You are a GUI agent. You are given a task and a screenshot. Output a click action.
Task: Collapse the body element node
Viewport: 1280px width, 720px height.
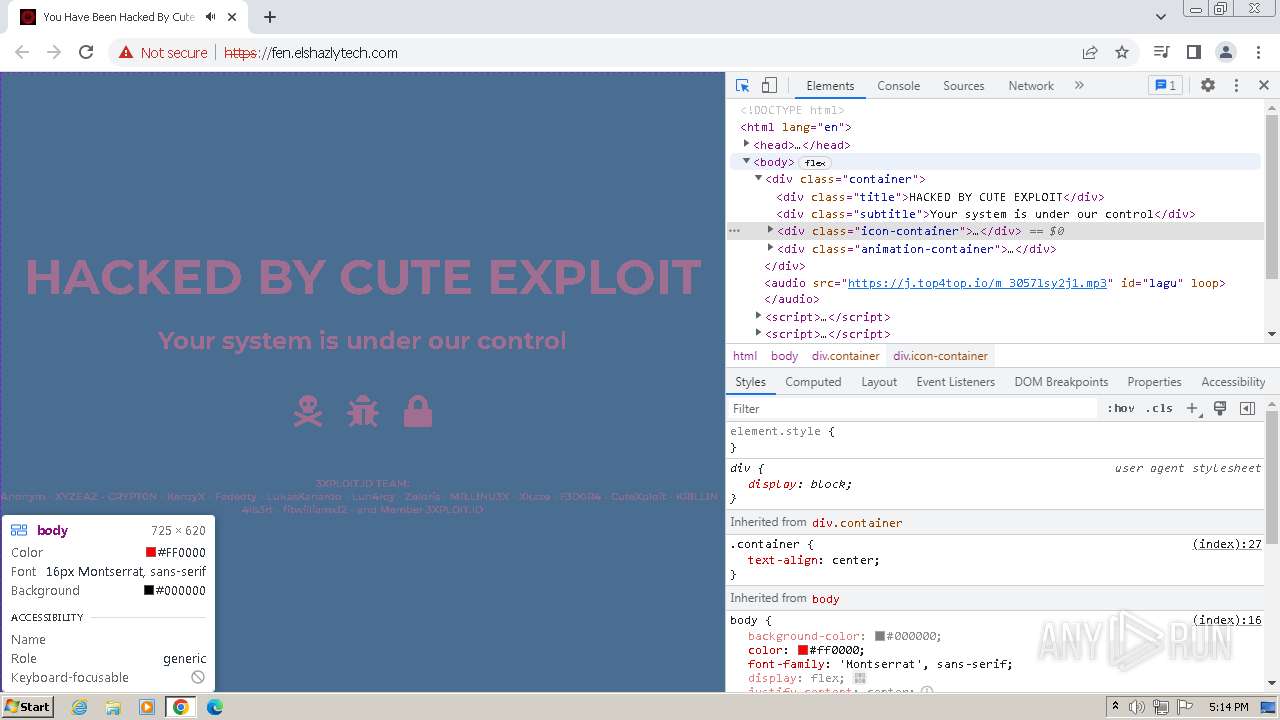pos(746,161)
